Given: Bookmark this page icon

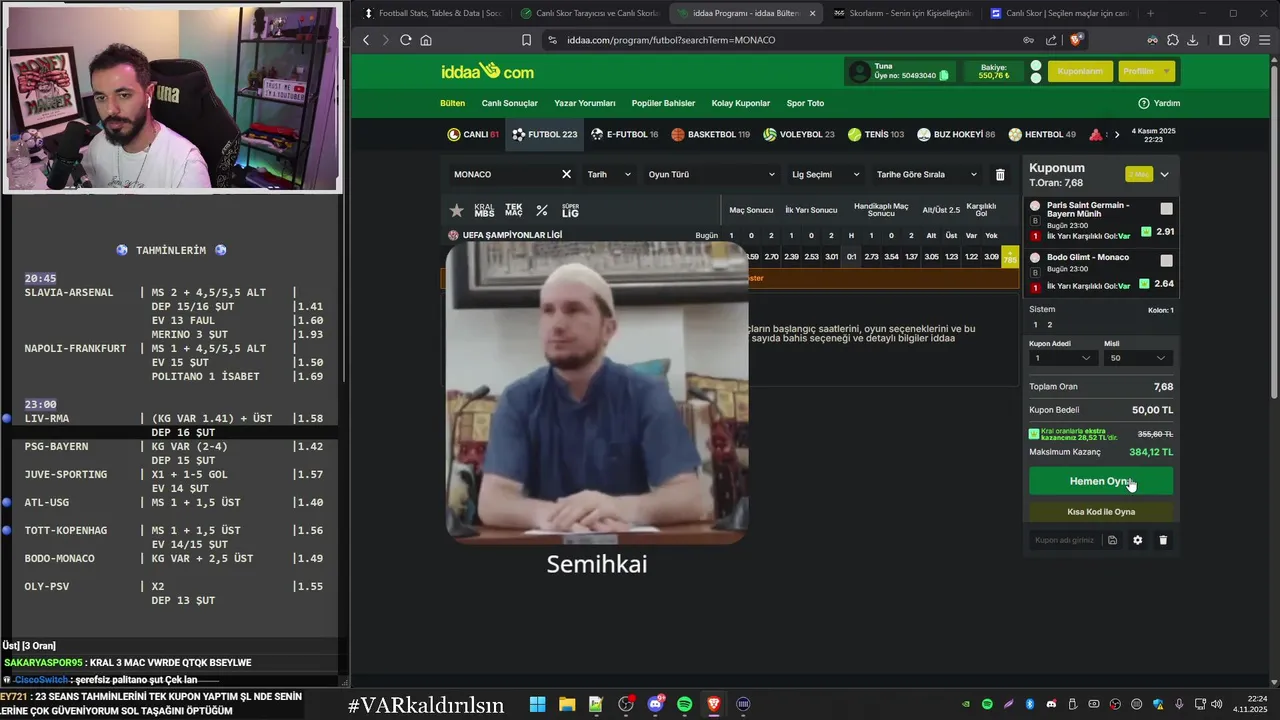Looking at the screenshot, I should 526,40.
